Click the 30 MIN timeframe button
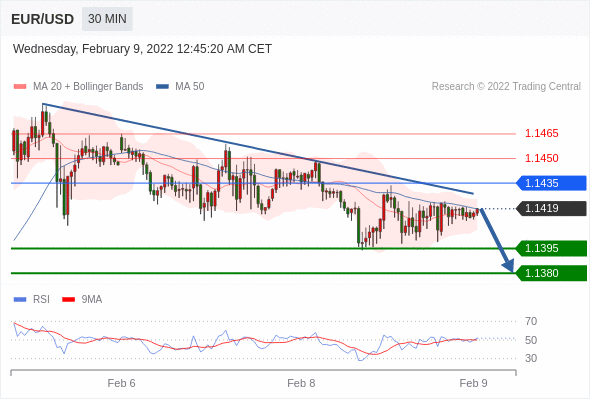The image size is (590, 400). tap(107, 19)
